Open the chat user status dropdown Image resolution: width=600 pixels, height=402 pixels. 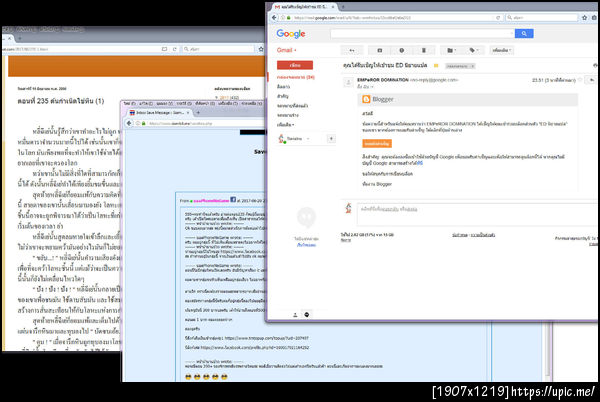tap(308, 139)
